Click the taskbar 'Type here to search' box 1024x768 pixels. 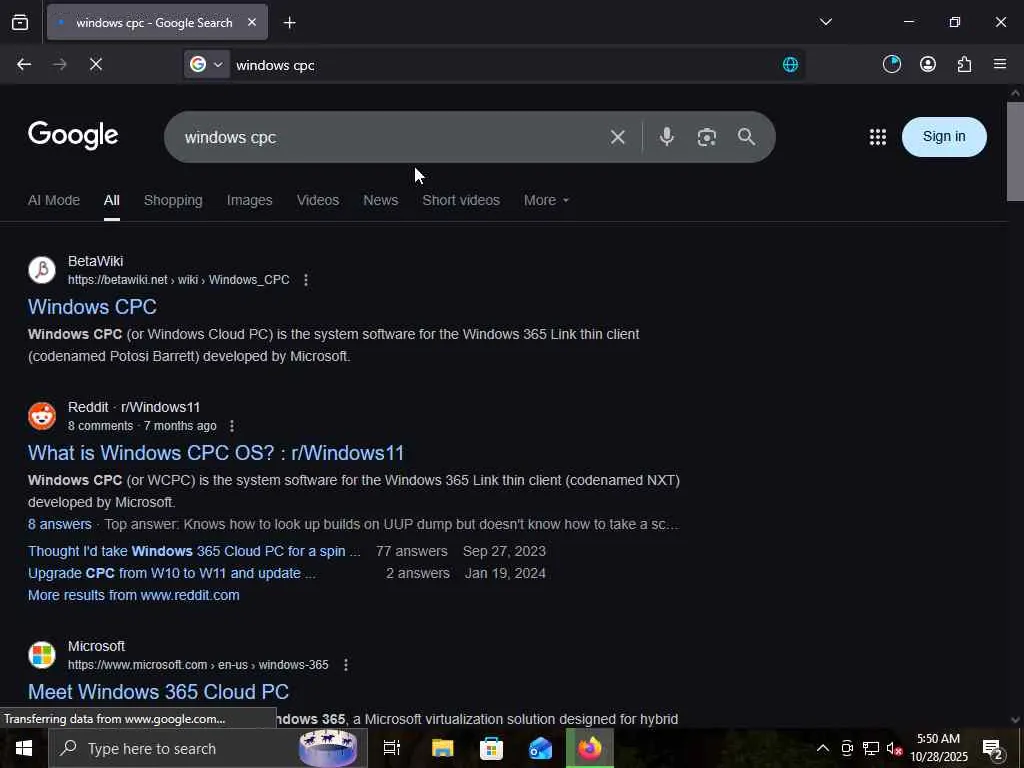tap(208, 748)
